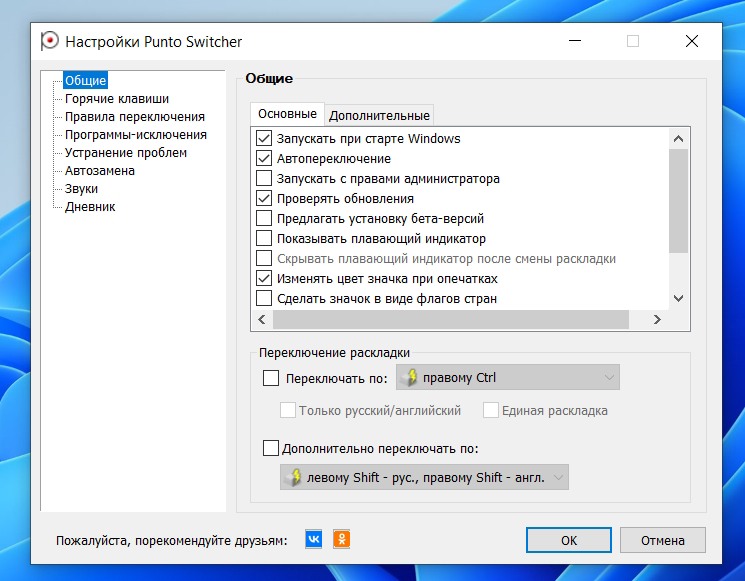Image resolution: width=745 pixels, height=581 pixels.
Task: Click the options list scroll-down arrow
Action: (x=678, y=298)
